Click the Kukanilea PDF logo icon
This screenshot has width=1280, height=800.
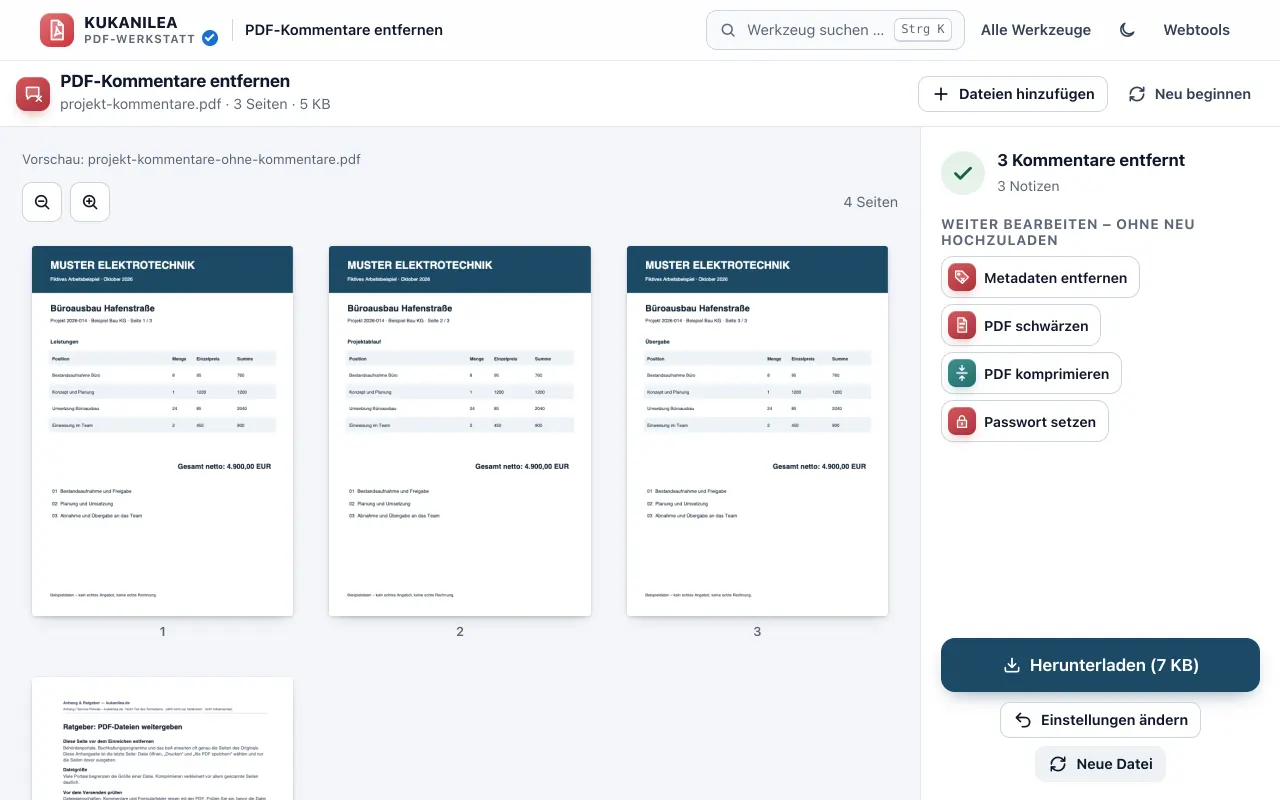coord(57,30)
